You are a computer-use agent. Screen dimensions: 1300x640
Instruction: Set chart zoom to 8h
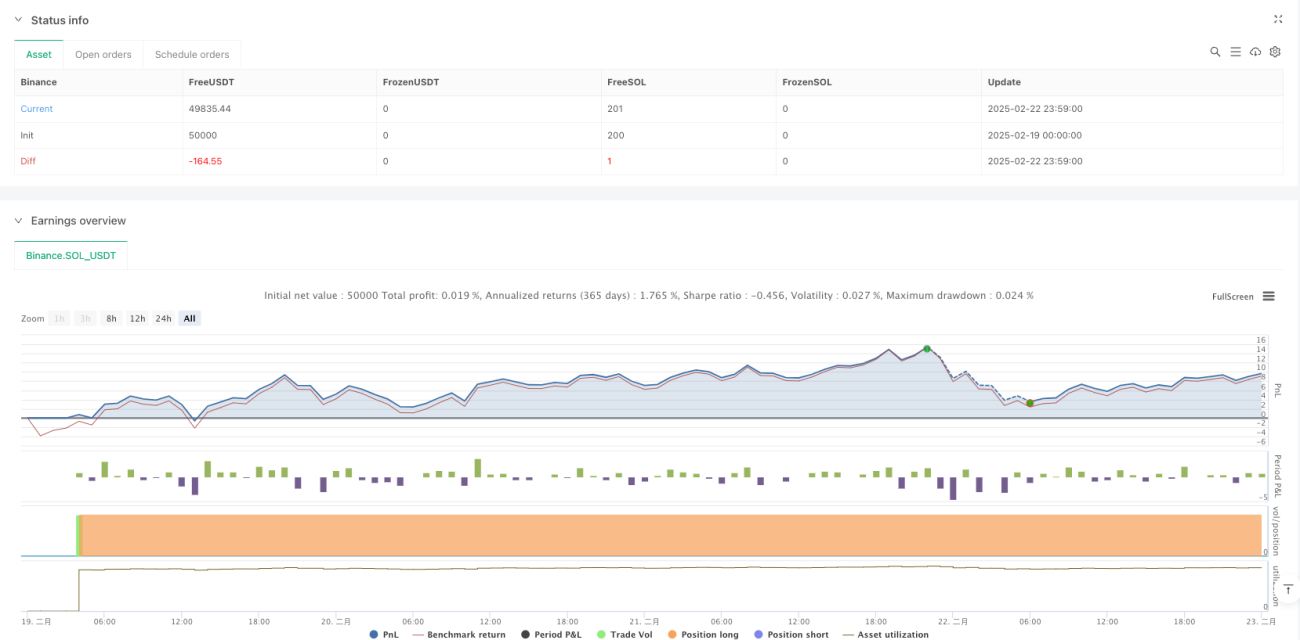[x=111, y=318]
